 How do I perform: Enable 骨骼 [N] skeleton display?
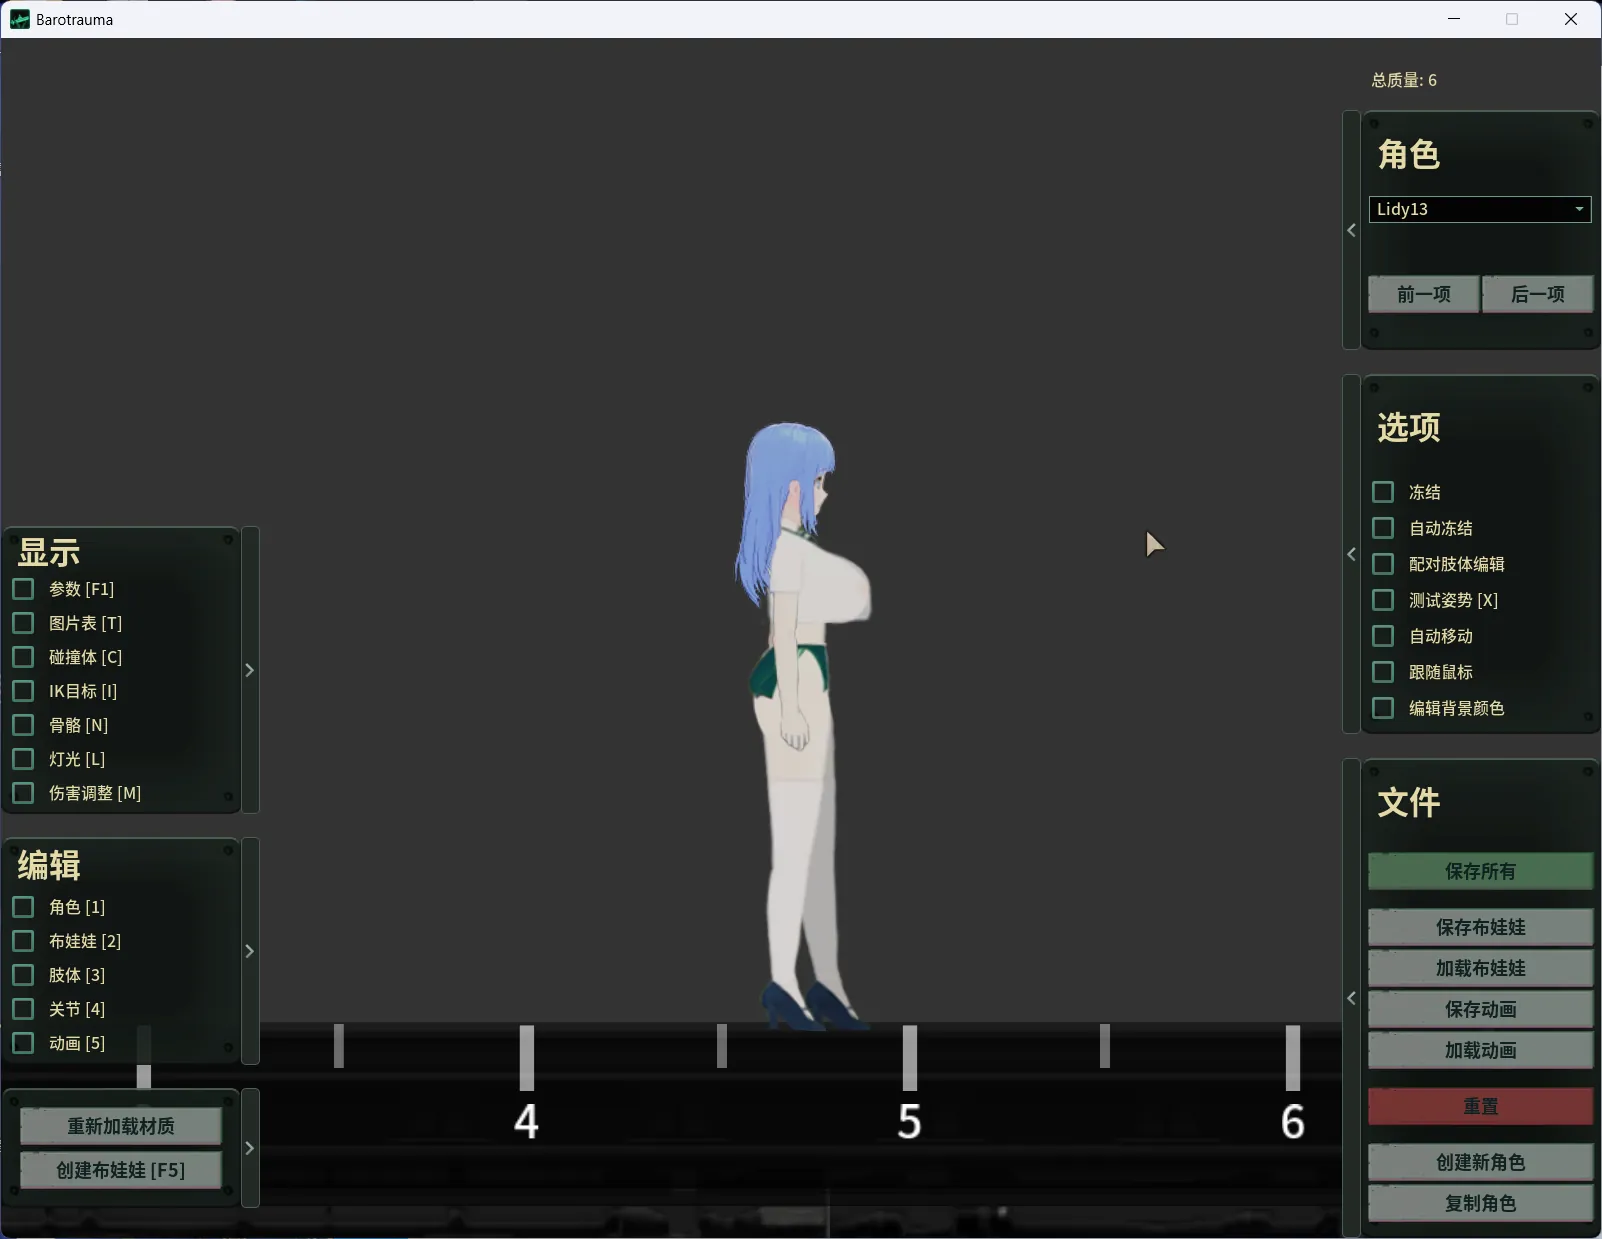coord(23,725)
